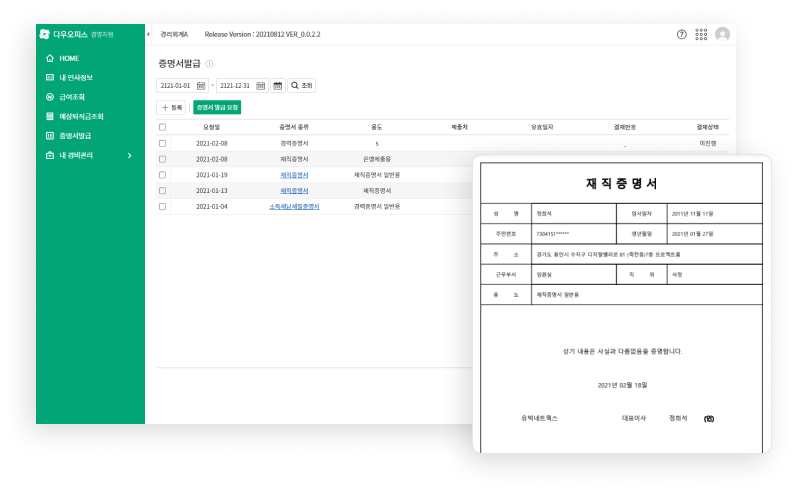Expand the 내 경비관리 submenu chevron

coord(130,155)
